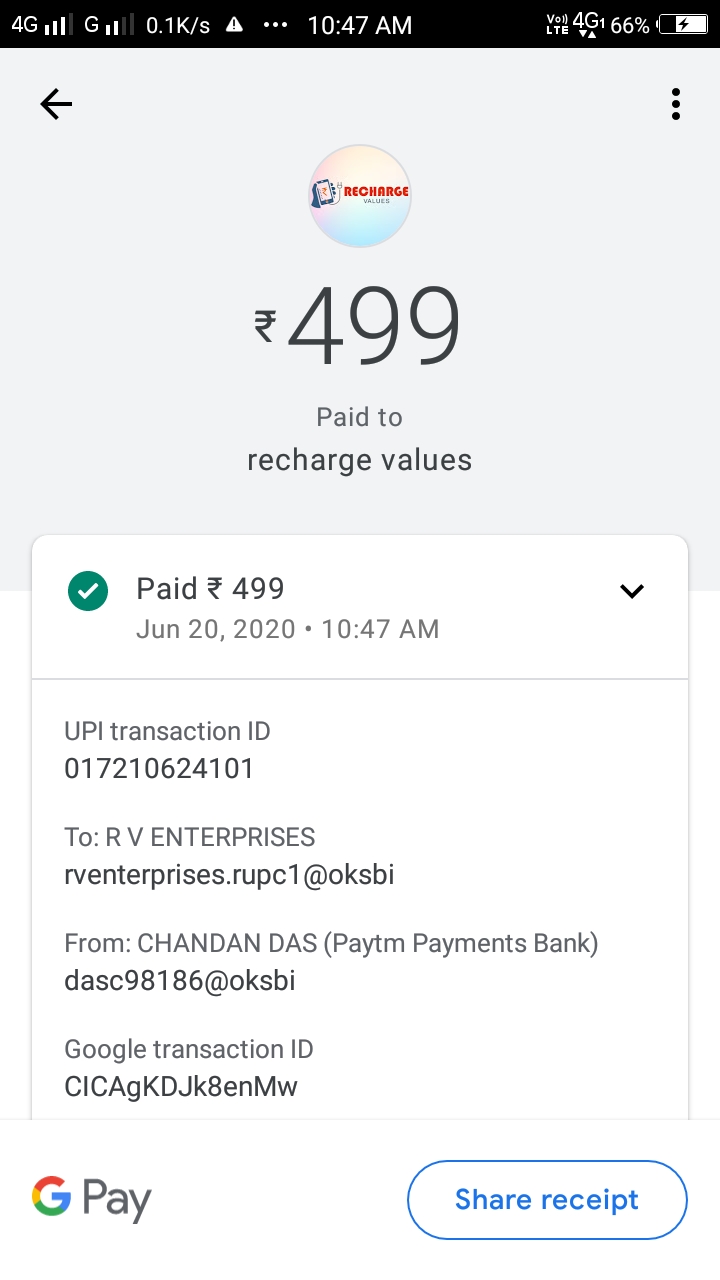
Task: Collapse payment details with the chevron
Action: (x=632, y=591)
